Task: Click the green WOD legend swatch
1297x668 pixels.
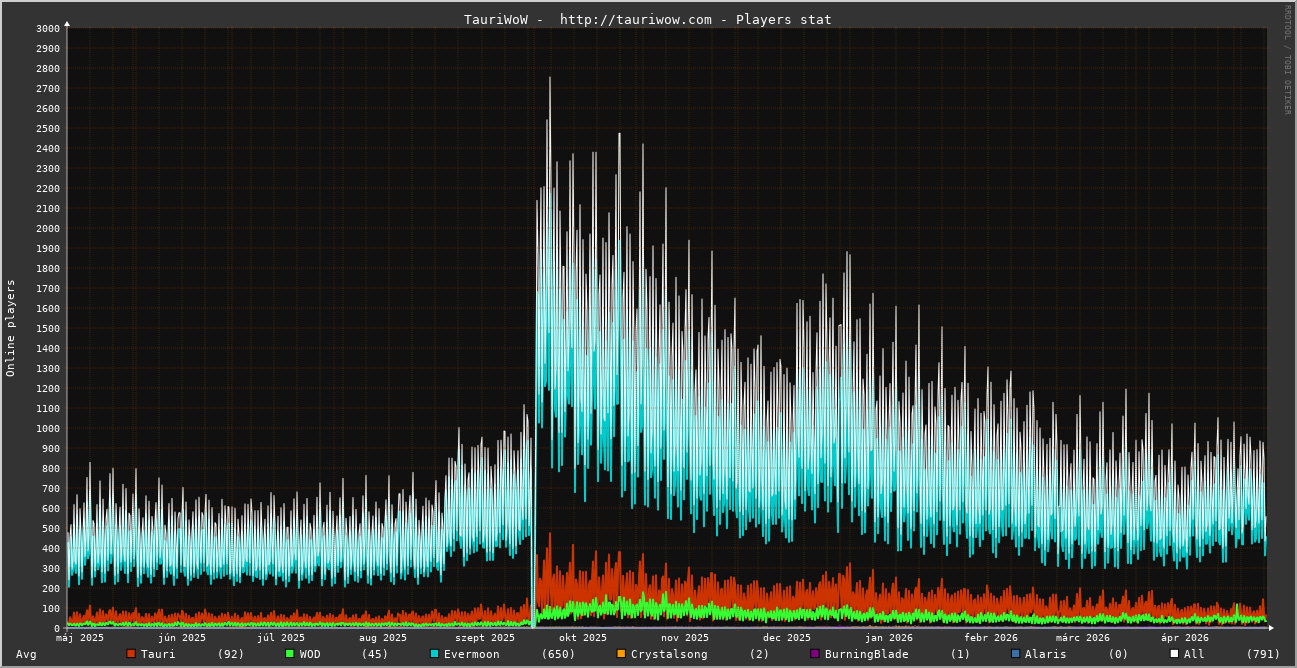Action: pos(290,654)
